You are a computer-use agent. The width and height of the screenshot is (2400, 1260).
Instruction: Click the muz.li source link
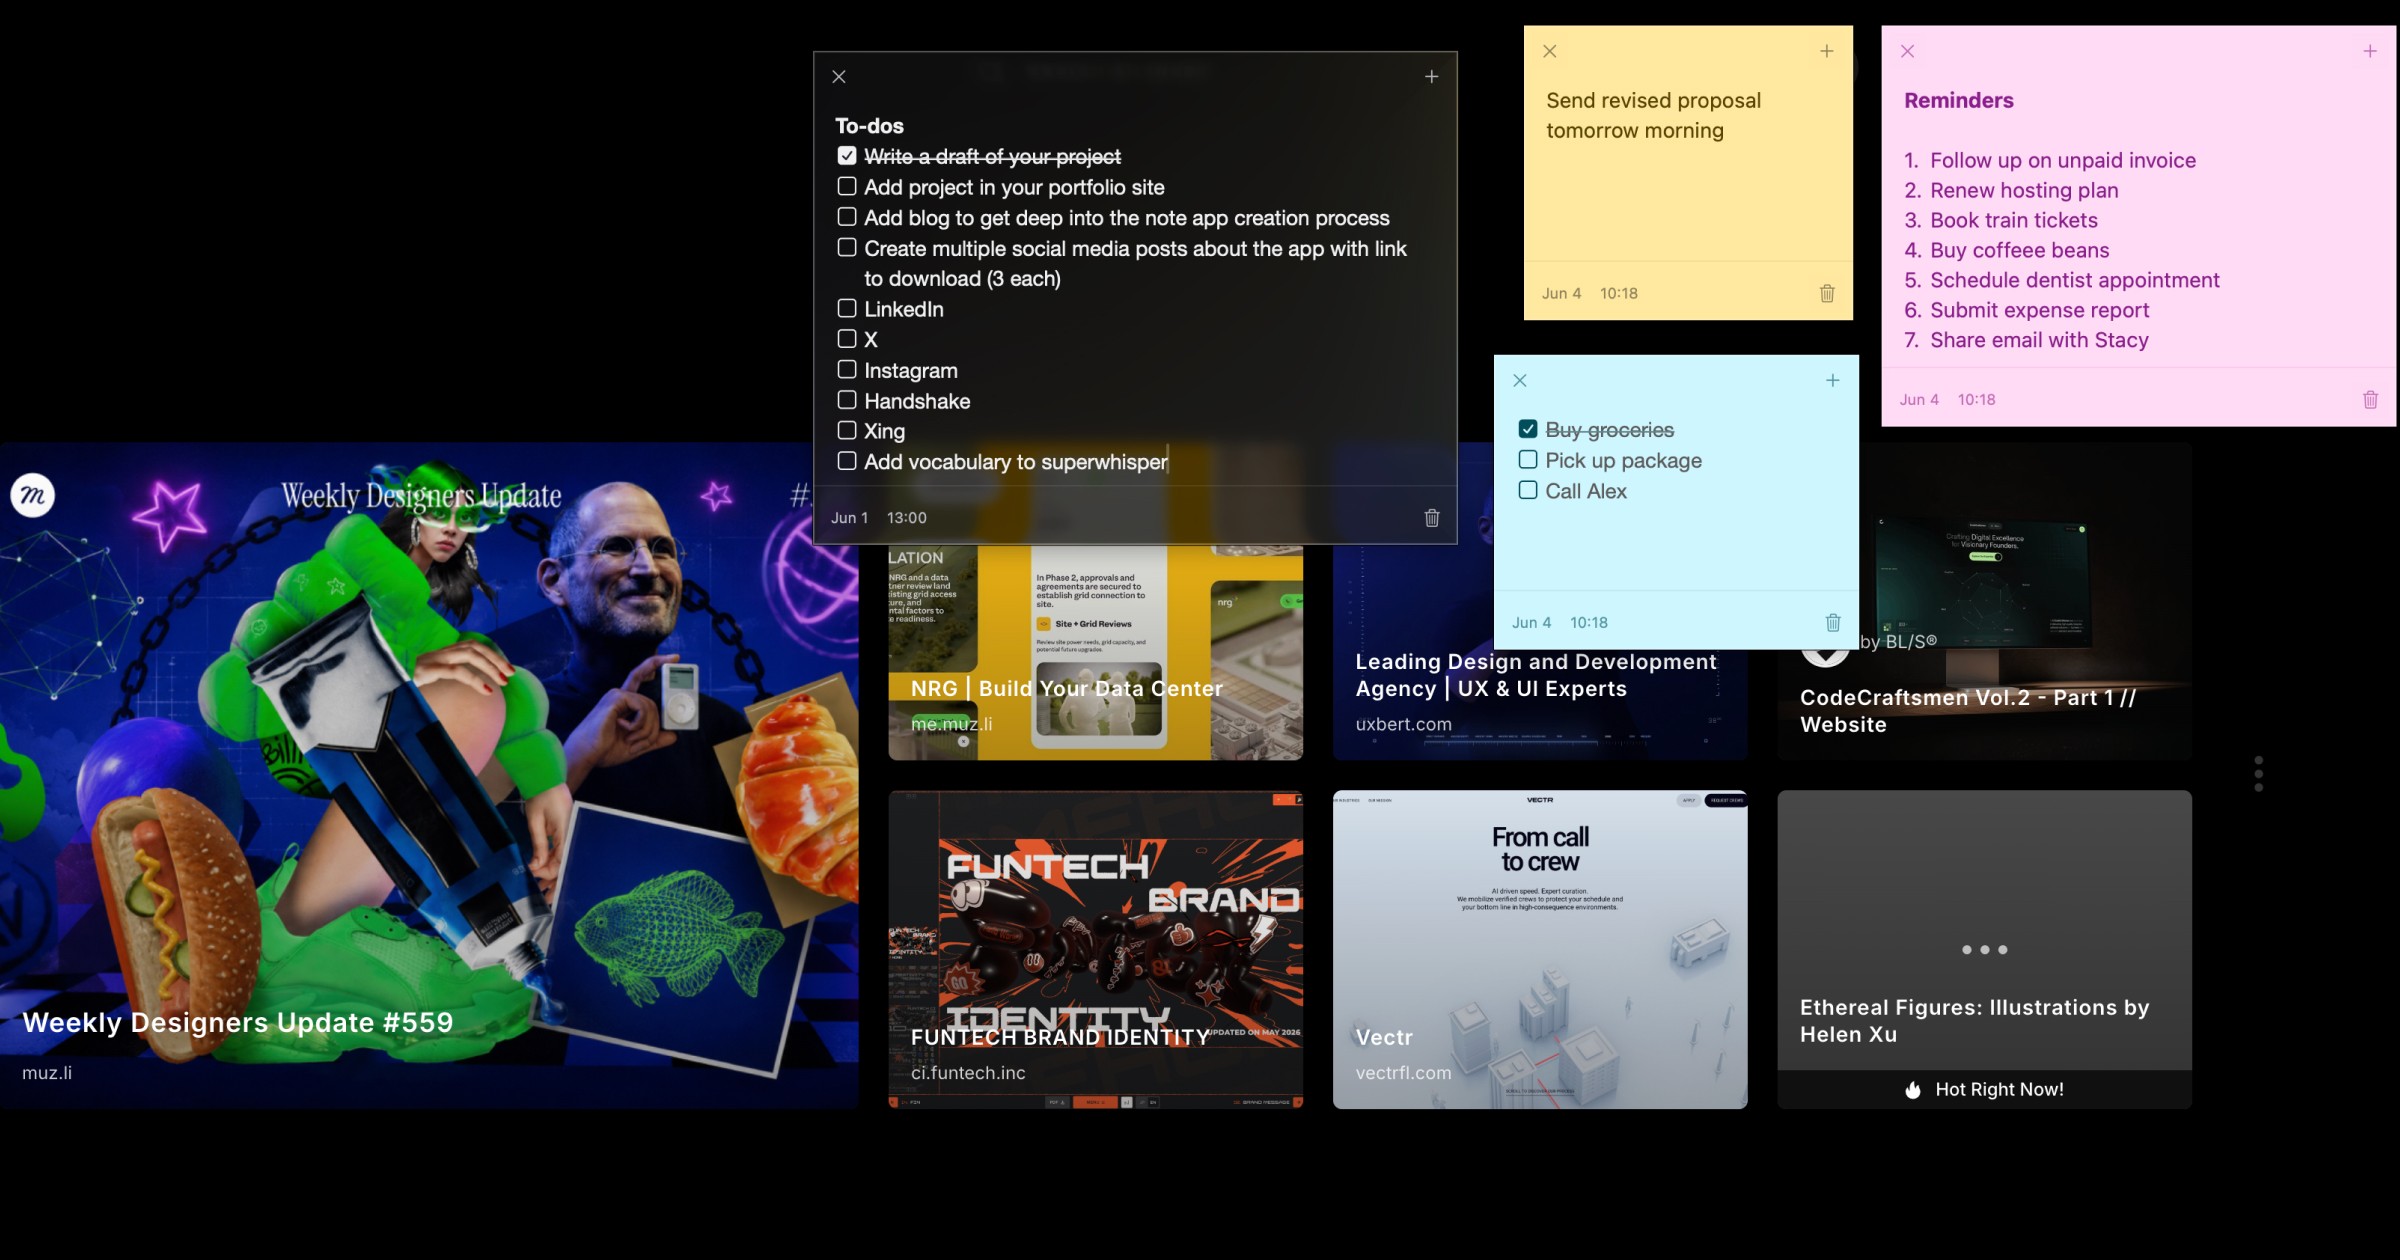[47, 1073]
